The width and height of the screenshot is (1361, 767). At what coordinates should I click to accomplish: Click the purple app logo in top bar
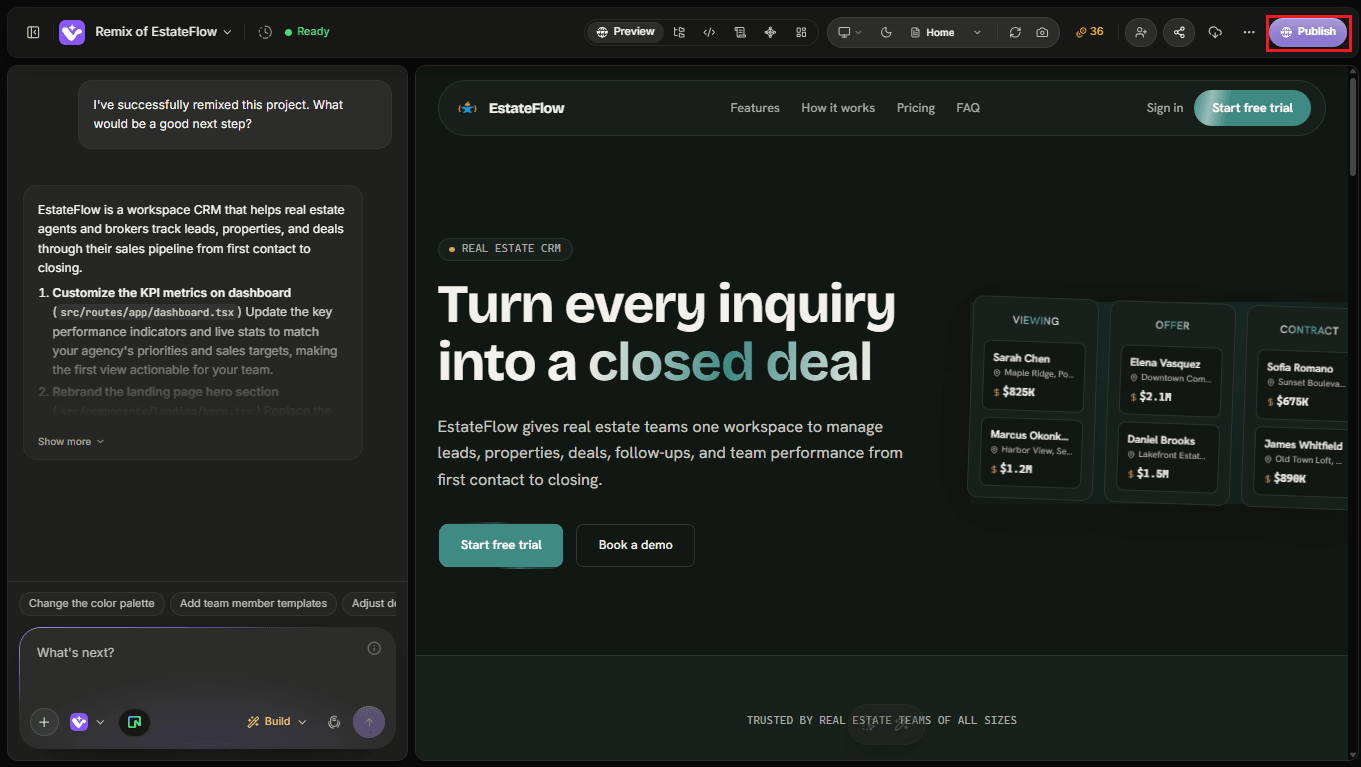(72, 32)
